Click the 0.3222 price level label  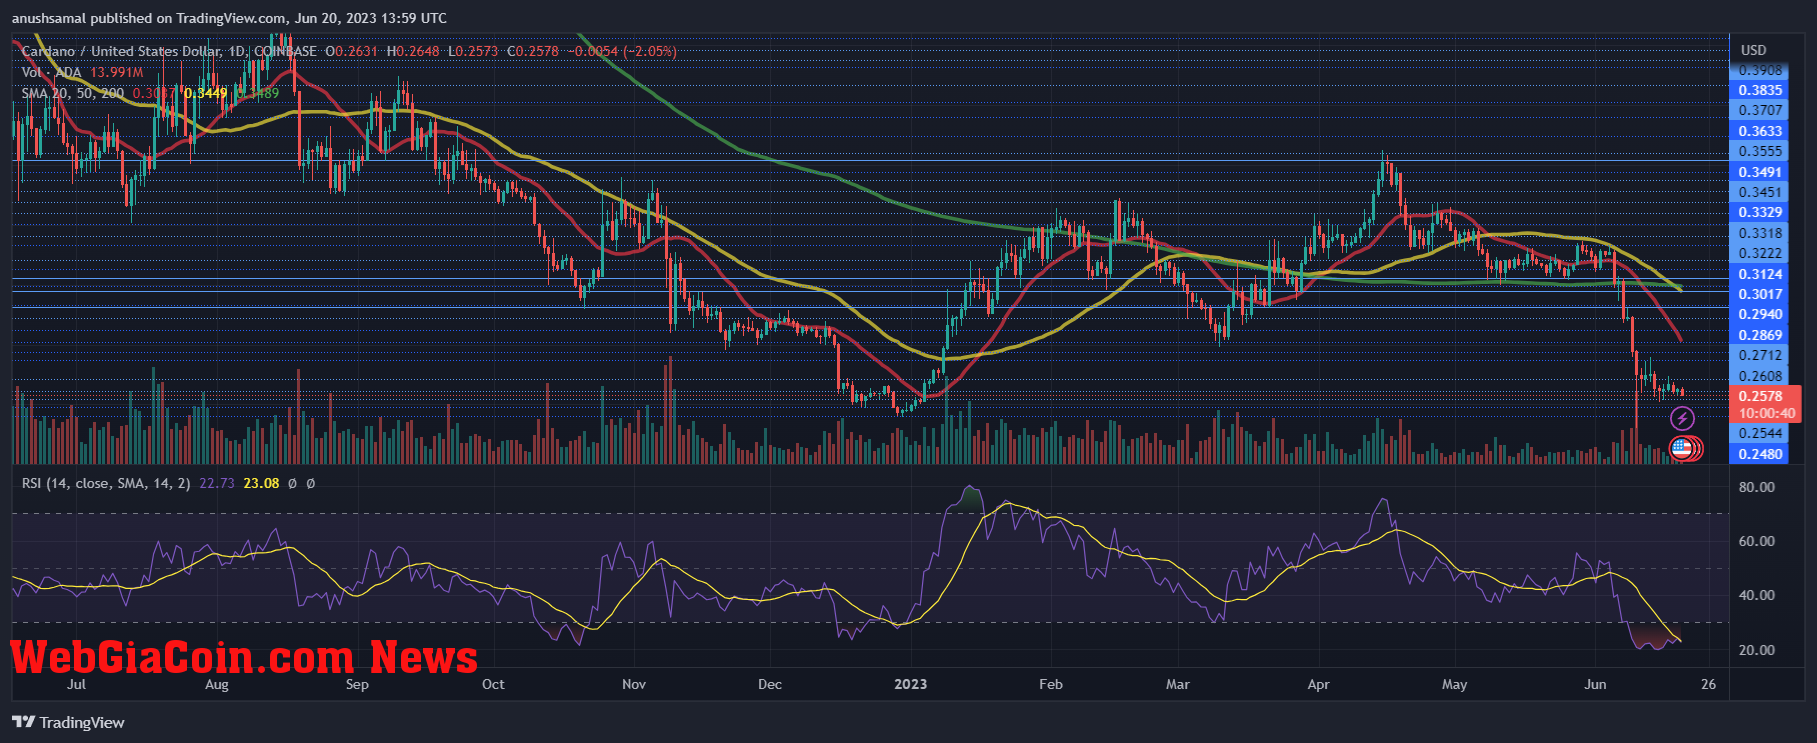[1760, 253]
